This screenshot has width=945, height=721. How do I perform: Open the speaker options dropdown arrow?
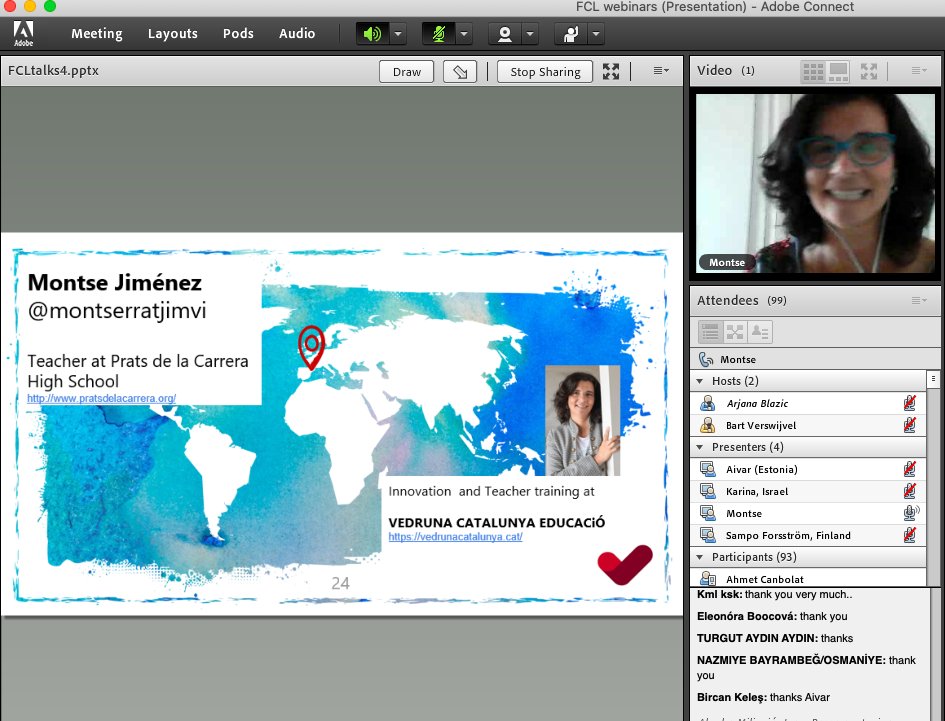(x=398, y=34)
